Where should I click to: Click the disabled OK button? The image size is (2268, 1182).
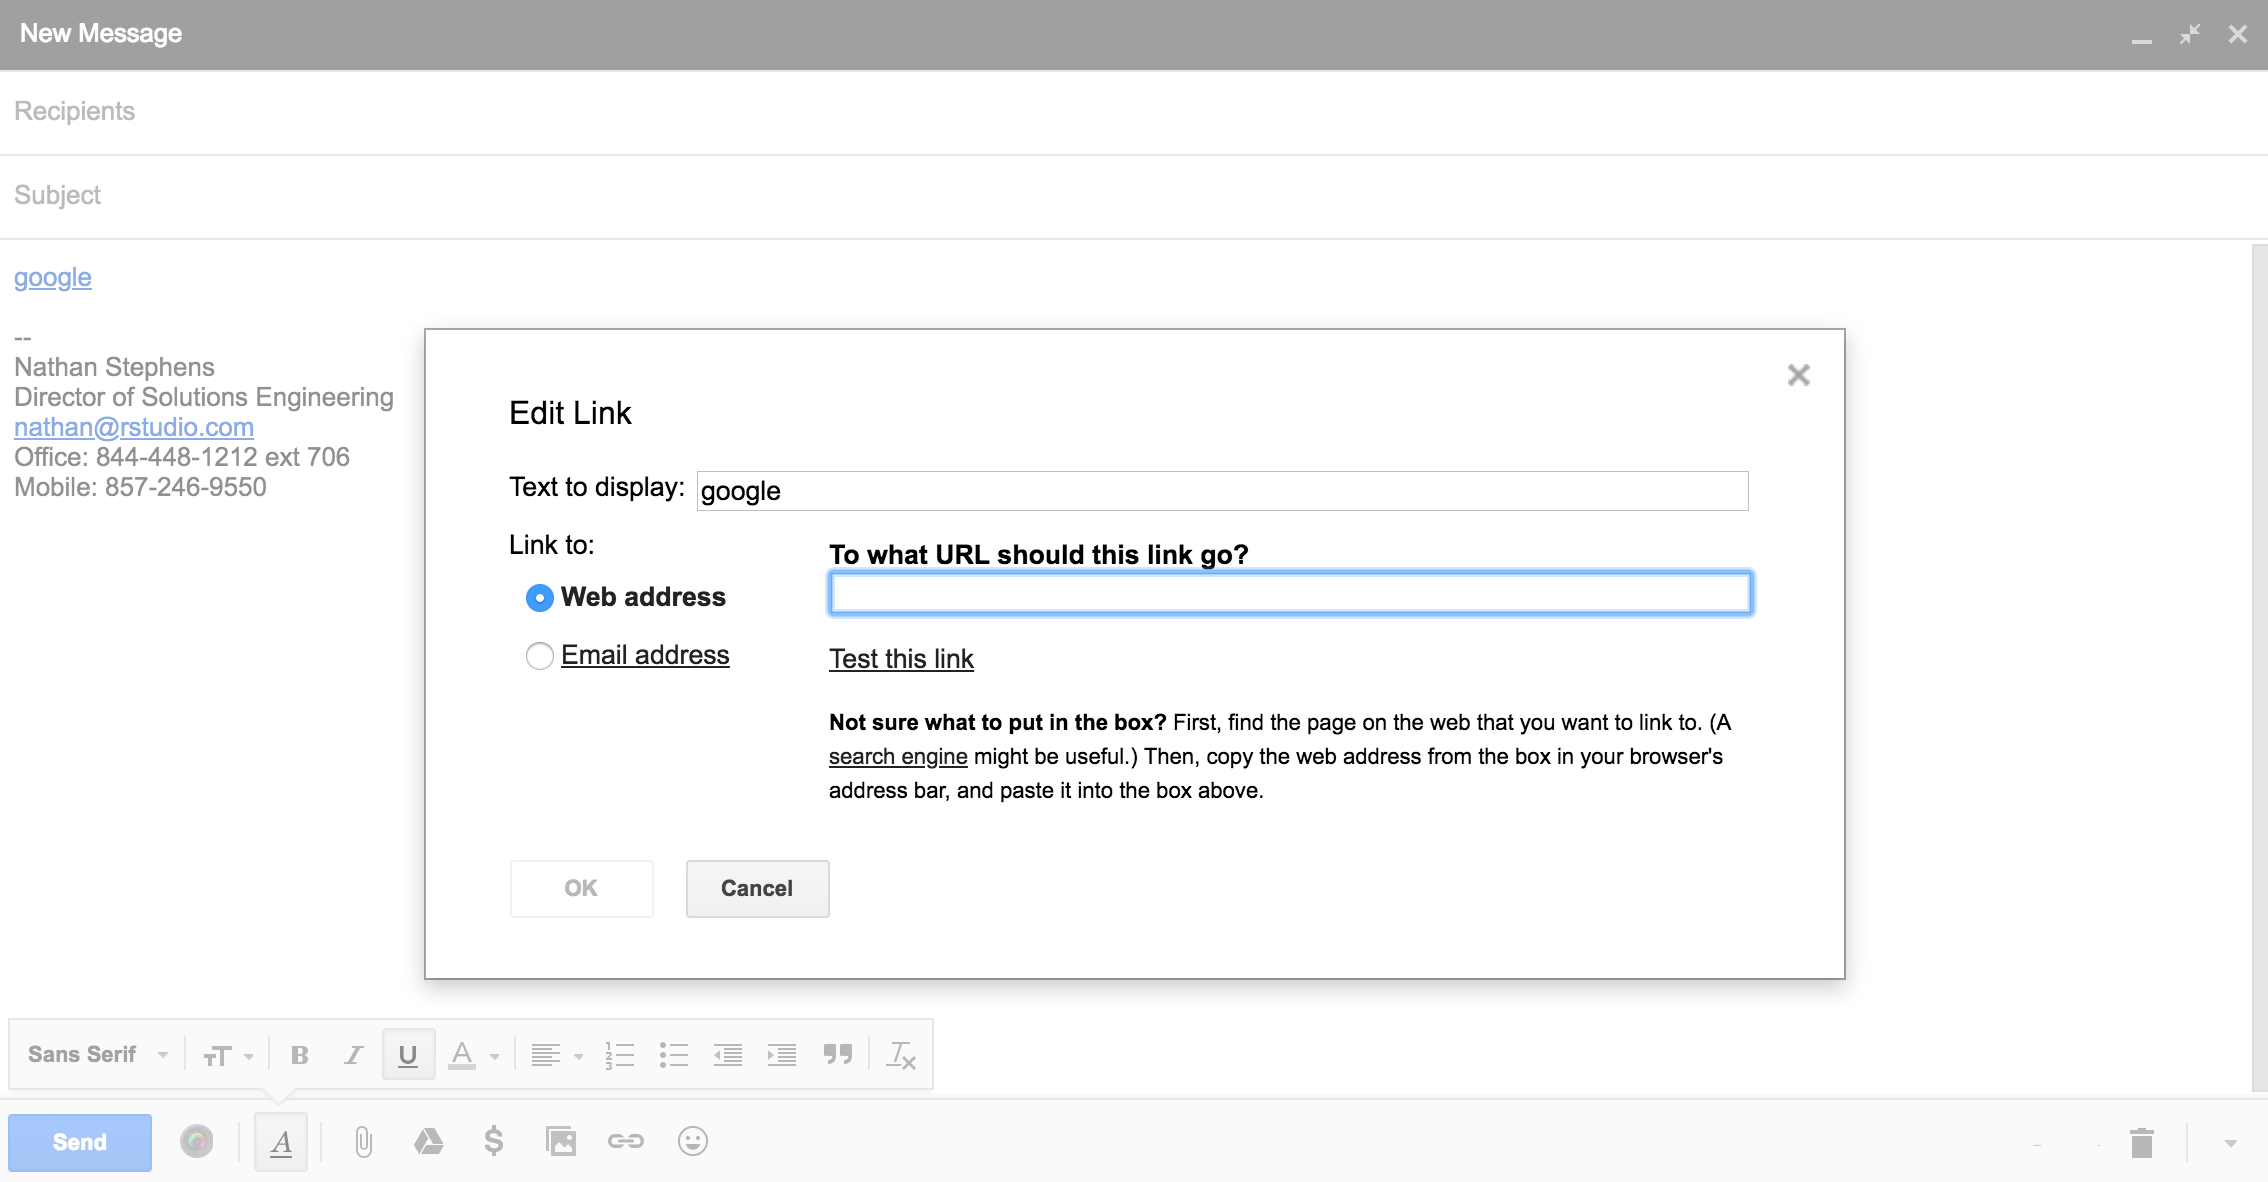581,888
